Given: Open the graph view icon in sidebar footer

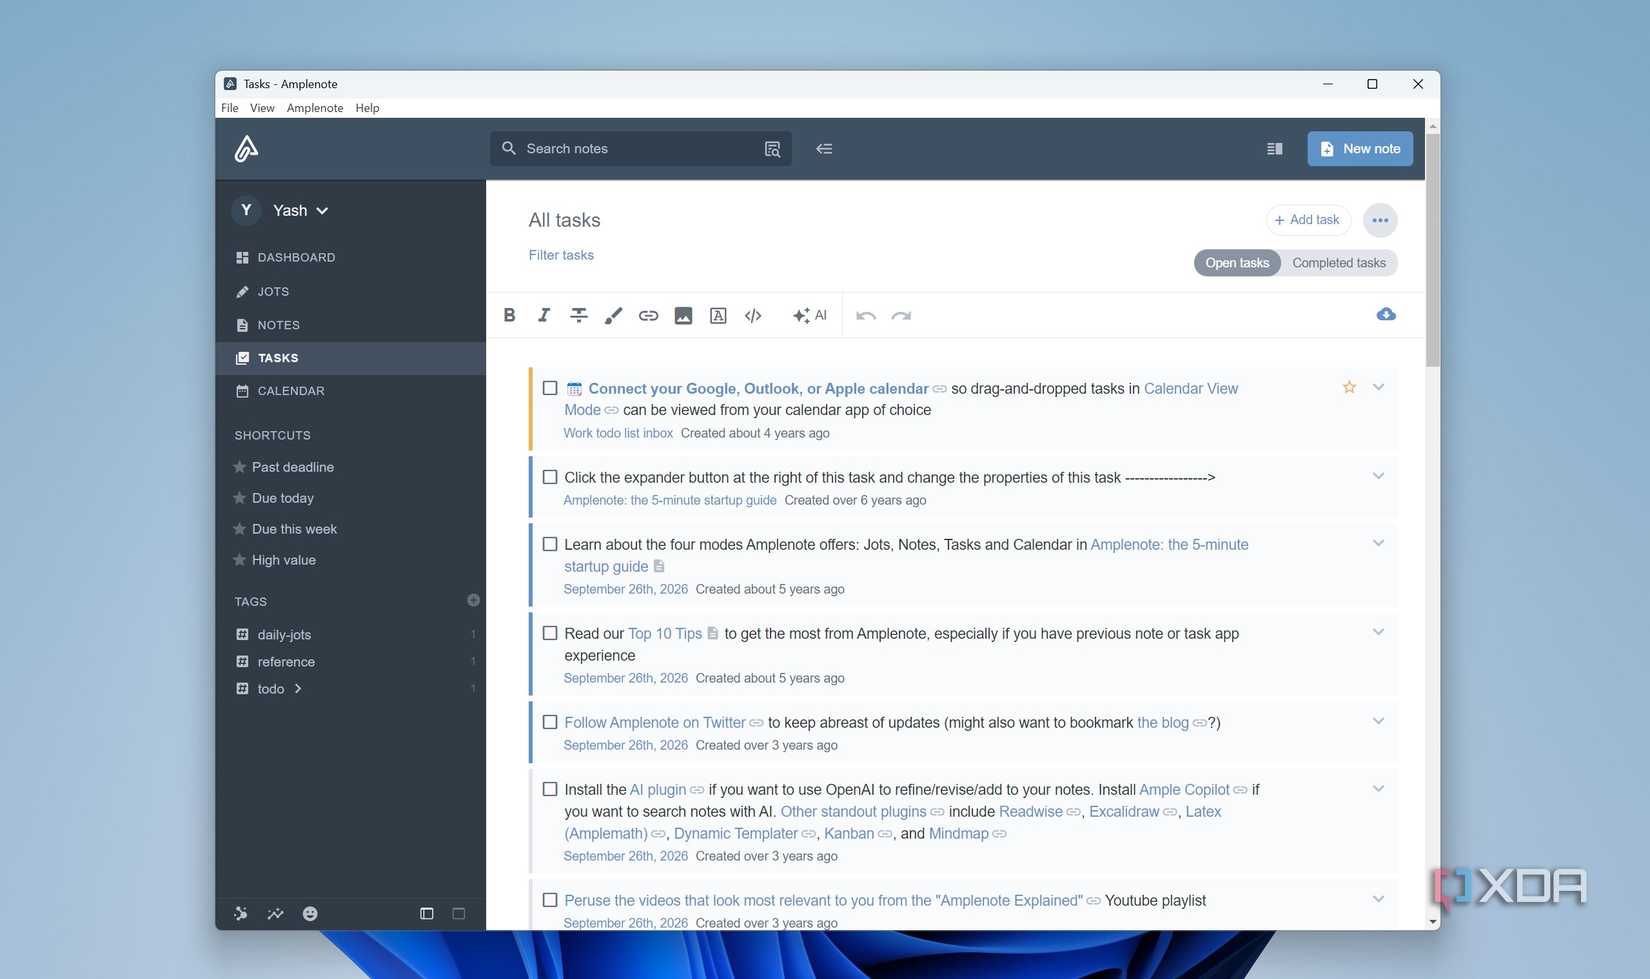Looking at the screenshot, I should click(x=241, y=913).
